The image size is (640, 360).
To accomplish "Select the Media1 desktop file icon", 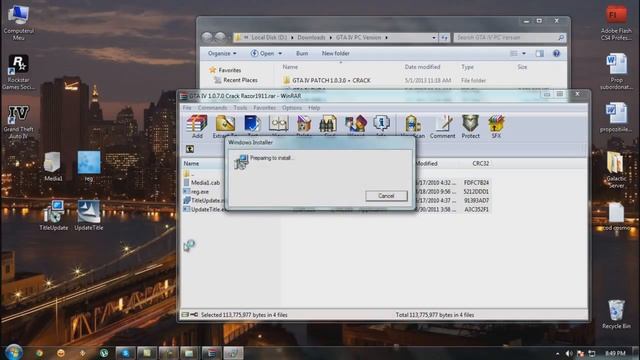I will [53, 167].
